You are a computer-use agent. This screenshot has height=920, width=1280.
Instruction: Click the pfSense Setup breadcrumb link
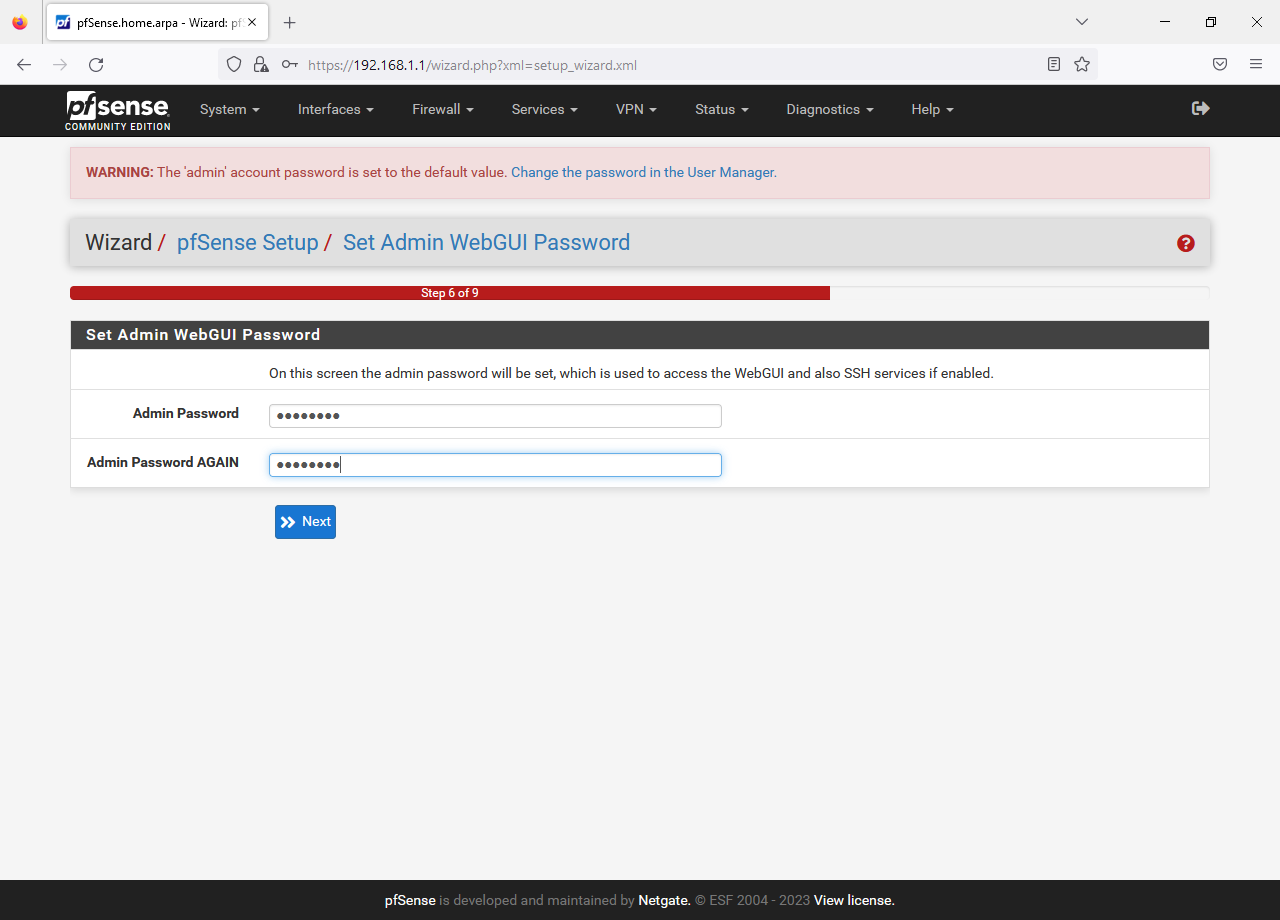247,243
